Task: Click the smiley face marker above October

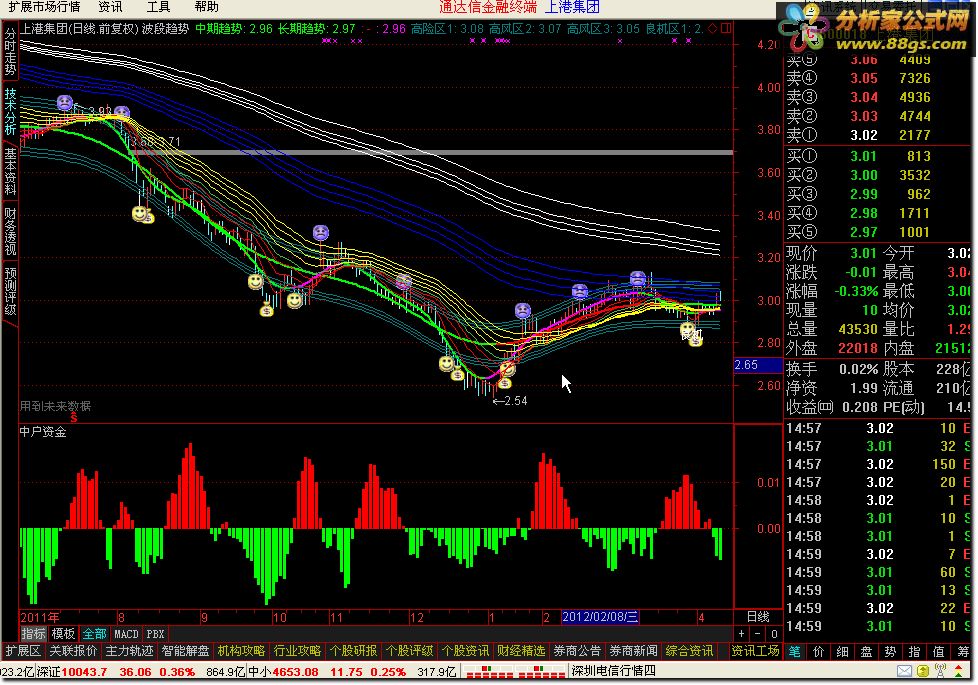Action: pos(255,282)
